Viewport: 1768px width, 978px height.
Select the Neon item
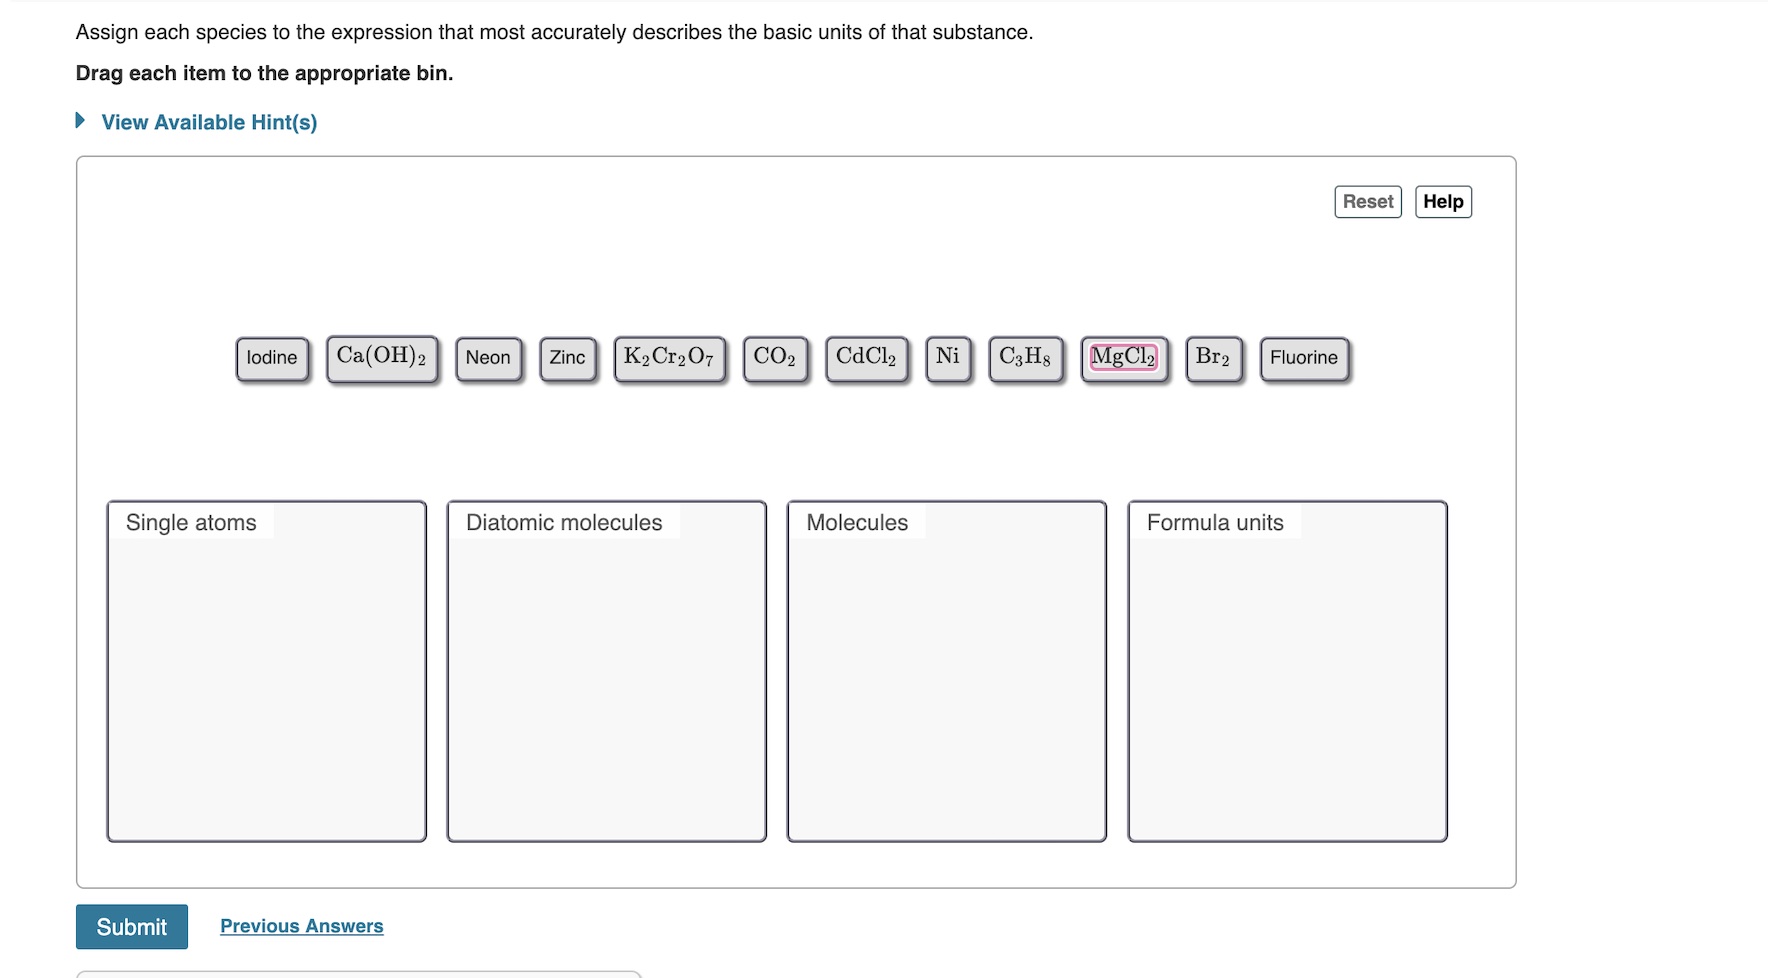pos(488,357)
